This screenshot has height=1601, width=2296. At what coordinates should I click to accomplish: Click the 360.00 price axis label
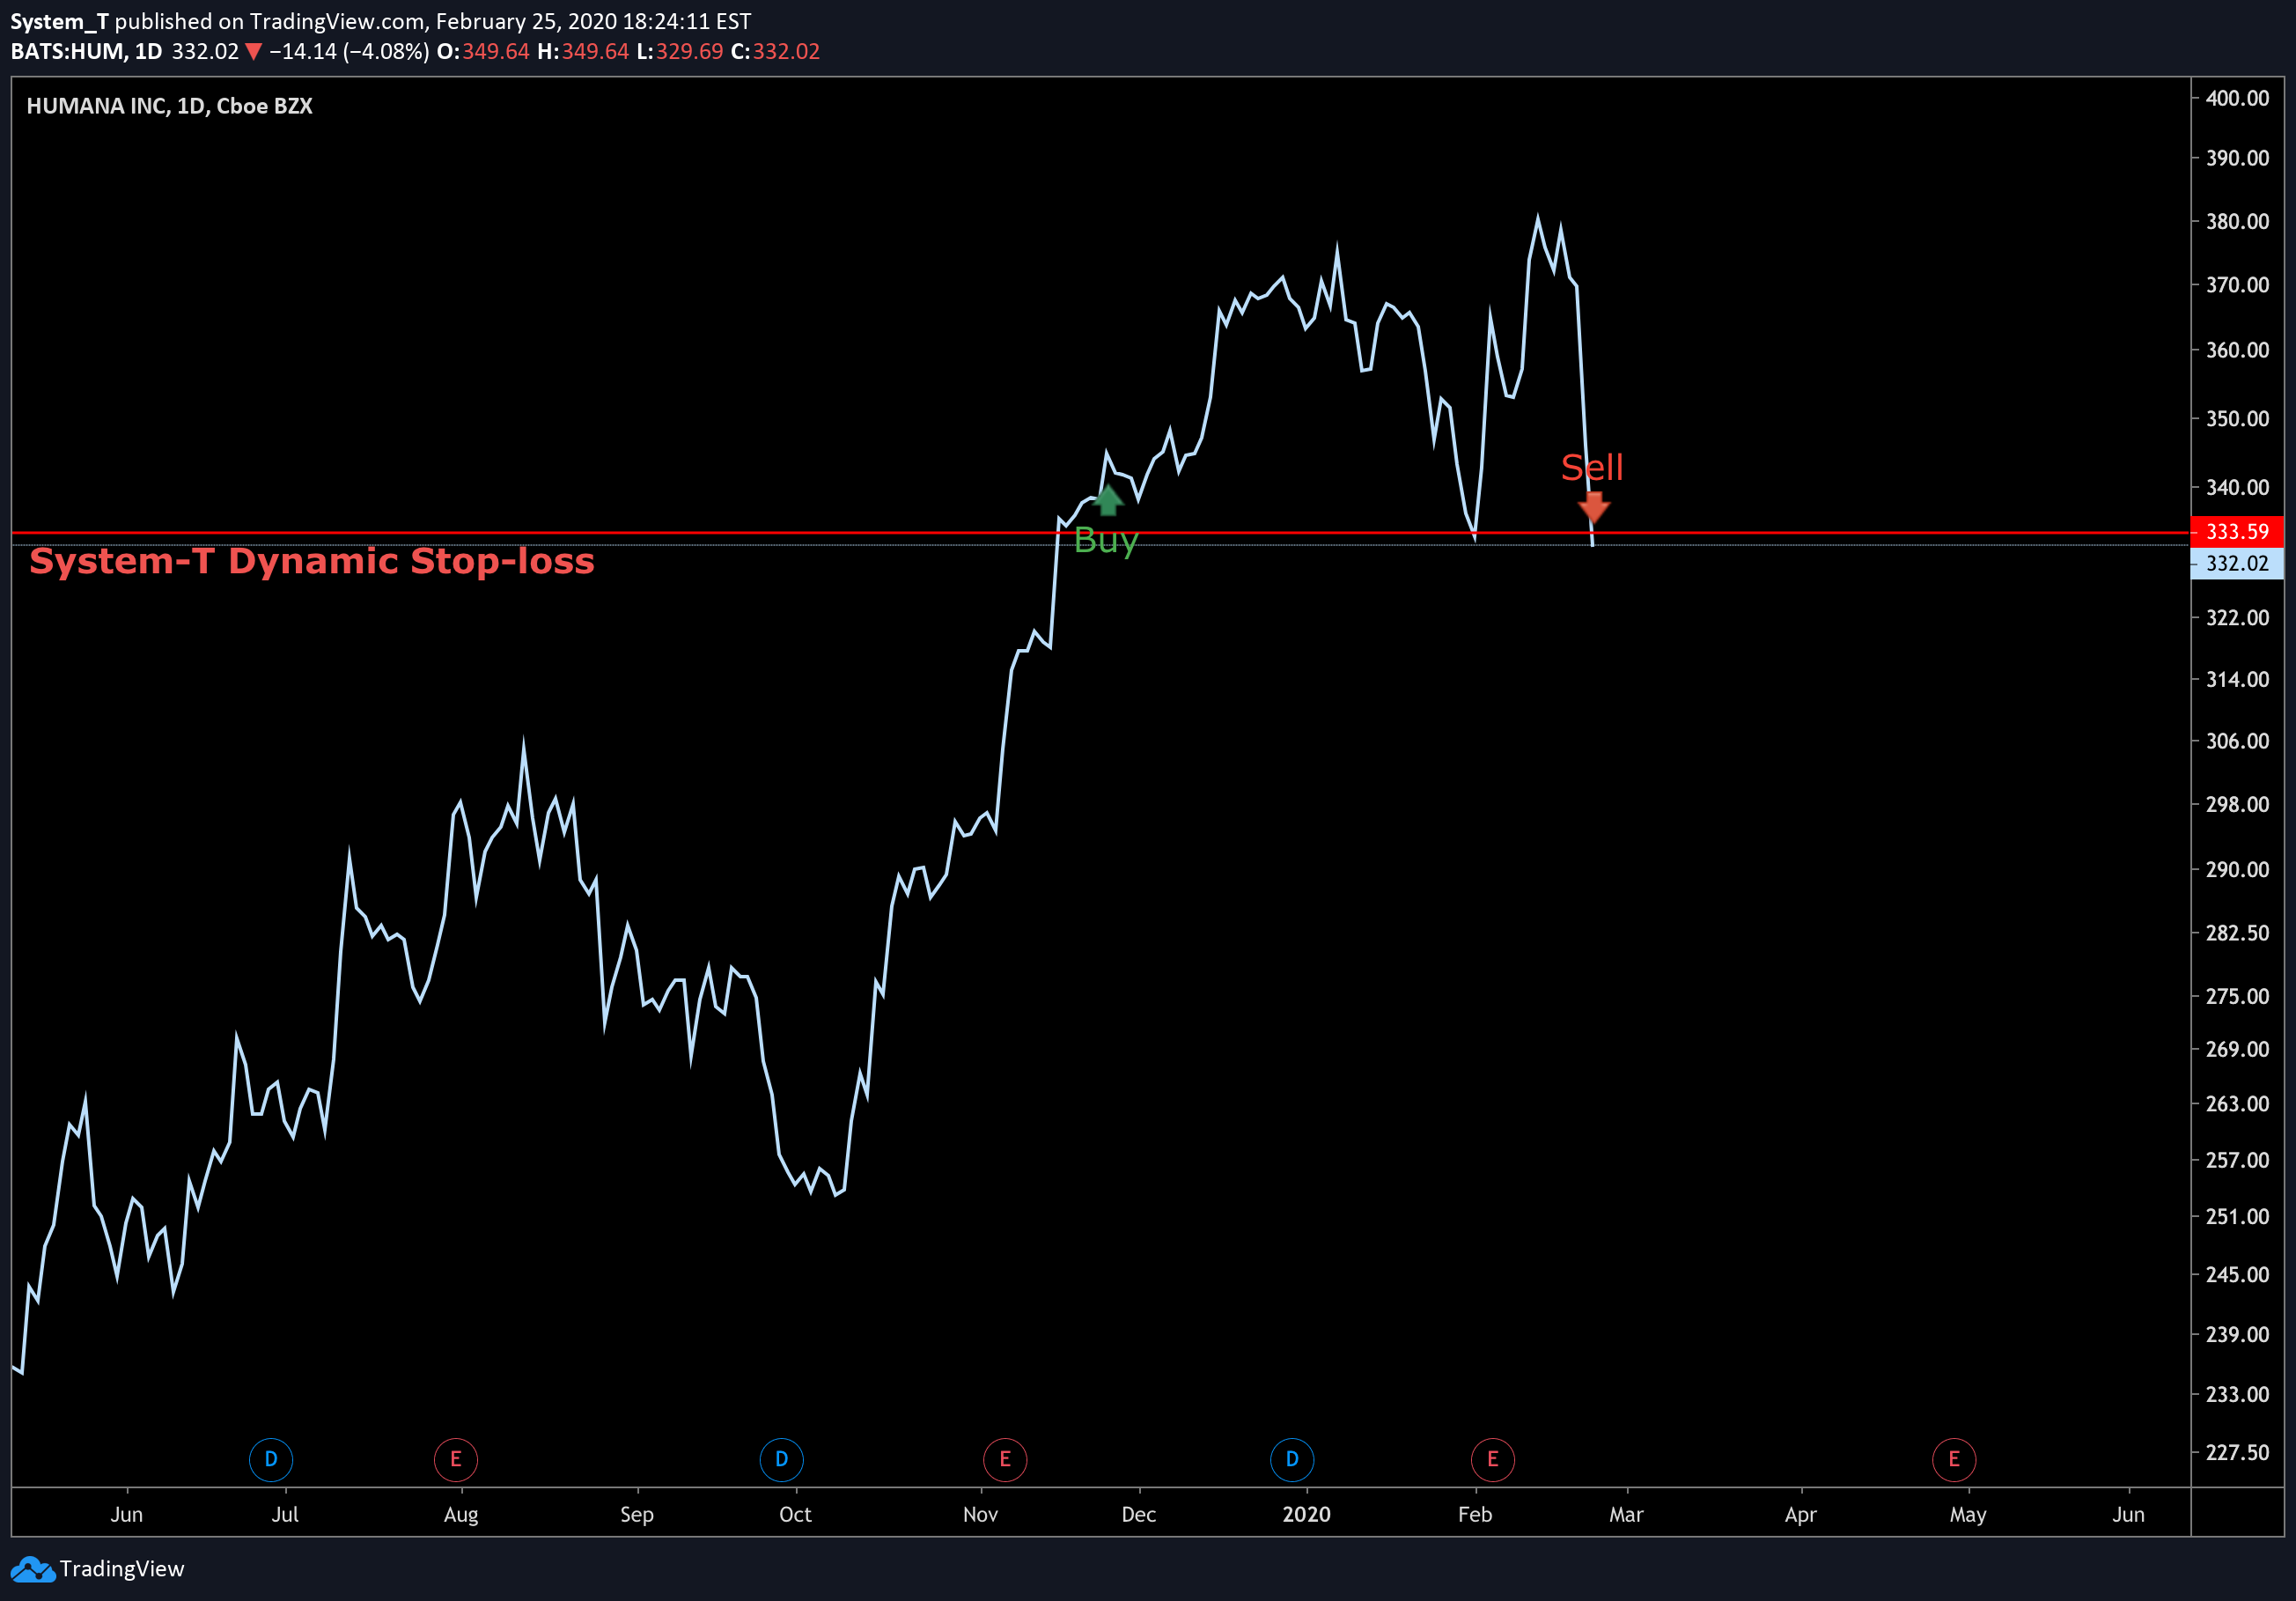coord(2237,350)
